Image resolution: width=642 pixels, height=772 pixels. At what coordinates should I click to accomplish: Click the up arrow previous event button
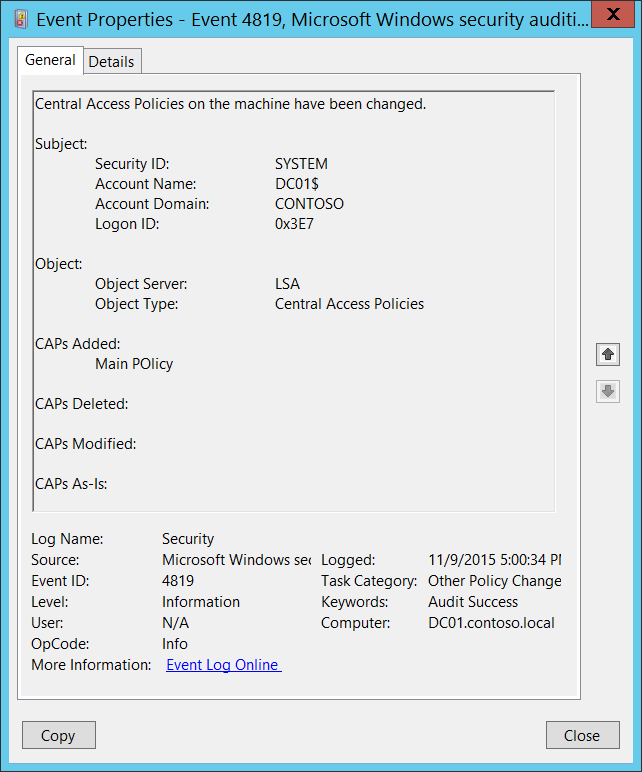point(608,354)
